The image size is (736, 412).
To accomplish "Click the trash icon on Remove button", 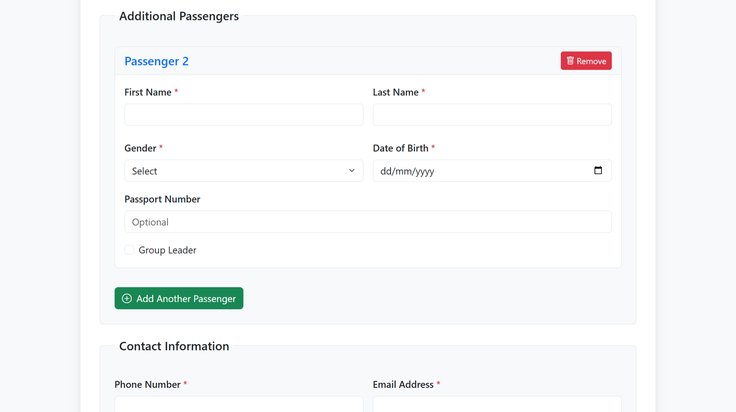I will 570,61.
